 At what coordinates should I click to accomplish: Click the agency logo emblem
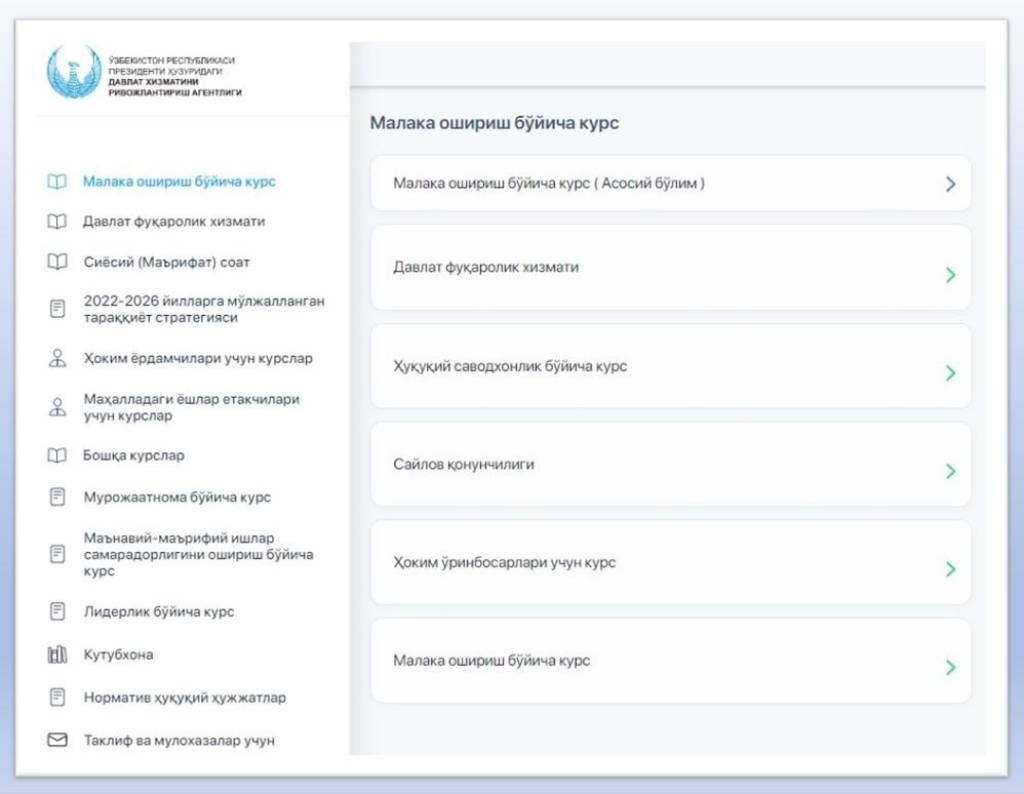click(74, 73)
